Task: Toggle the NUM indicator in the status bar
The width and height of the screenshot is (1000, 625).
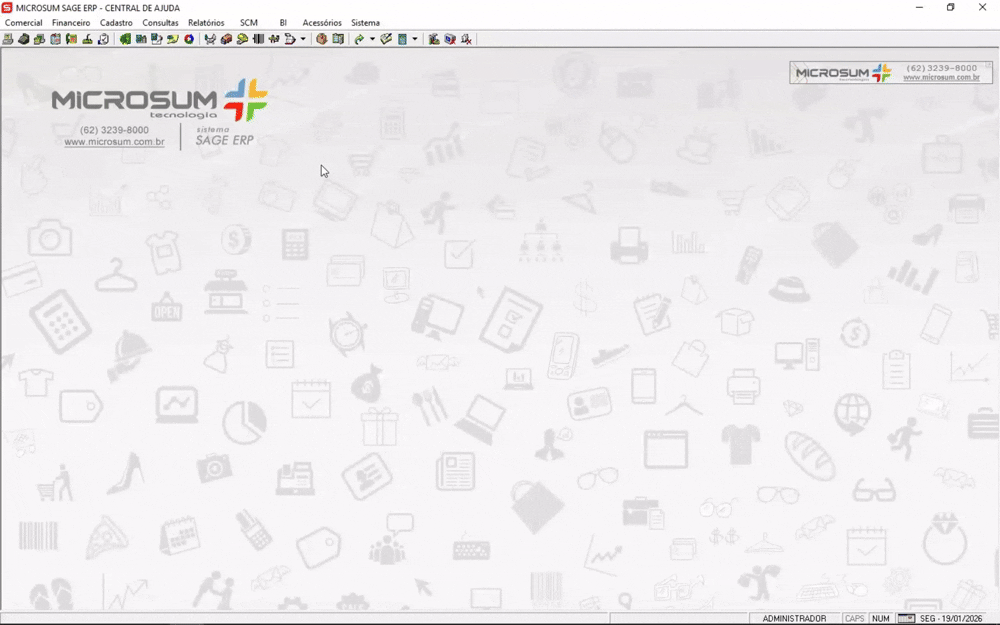Action: [881, 618]
